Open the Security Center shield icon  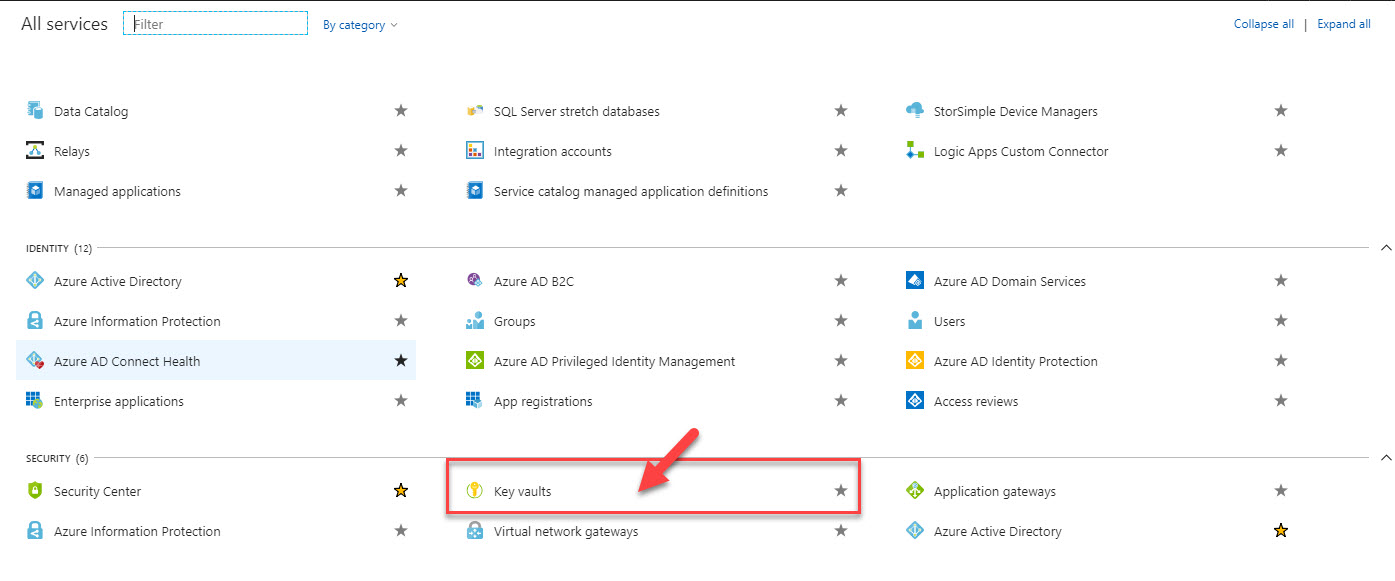pyautogui.click(x=35, y=491)
